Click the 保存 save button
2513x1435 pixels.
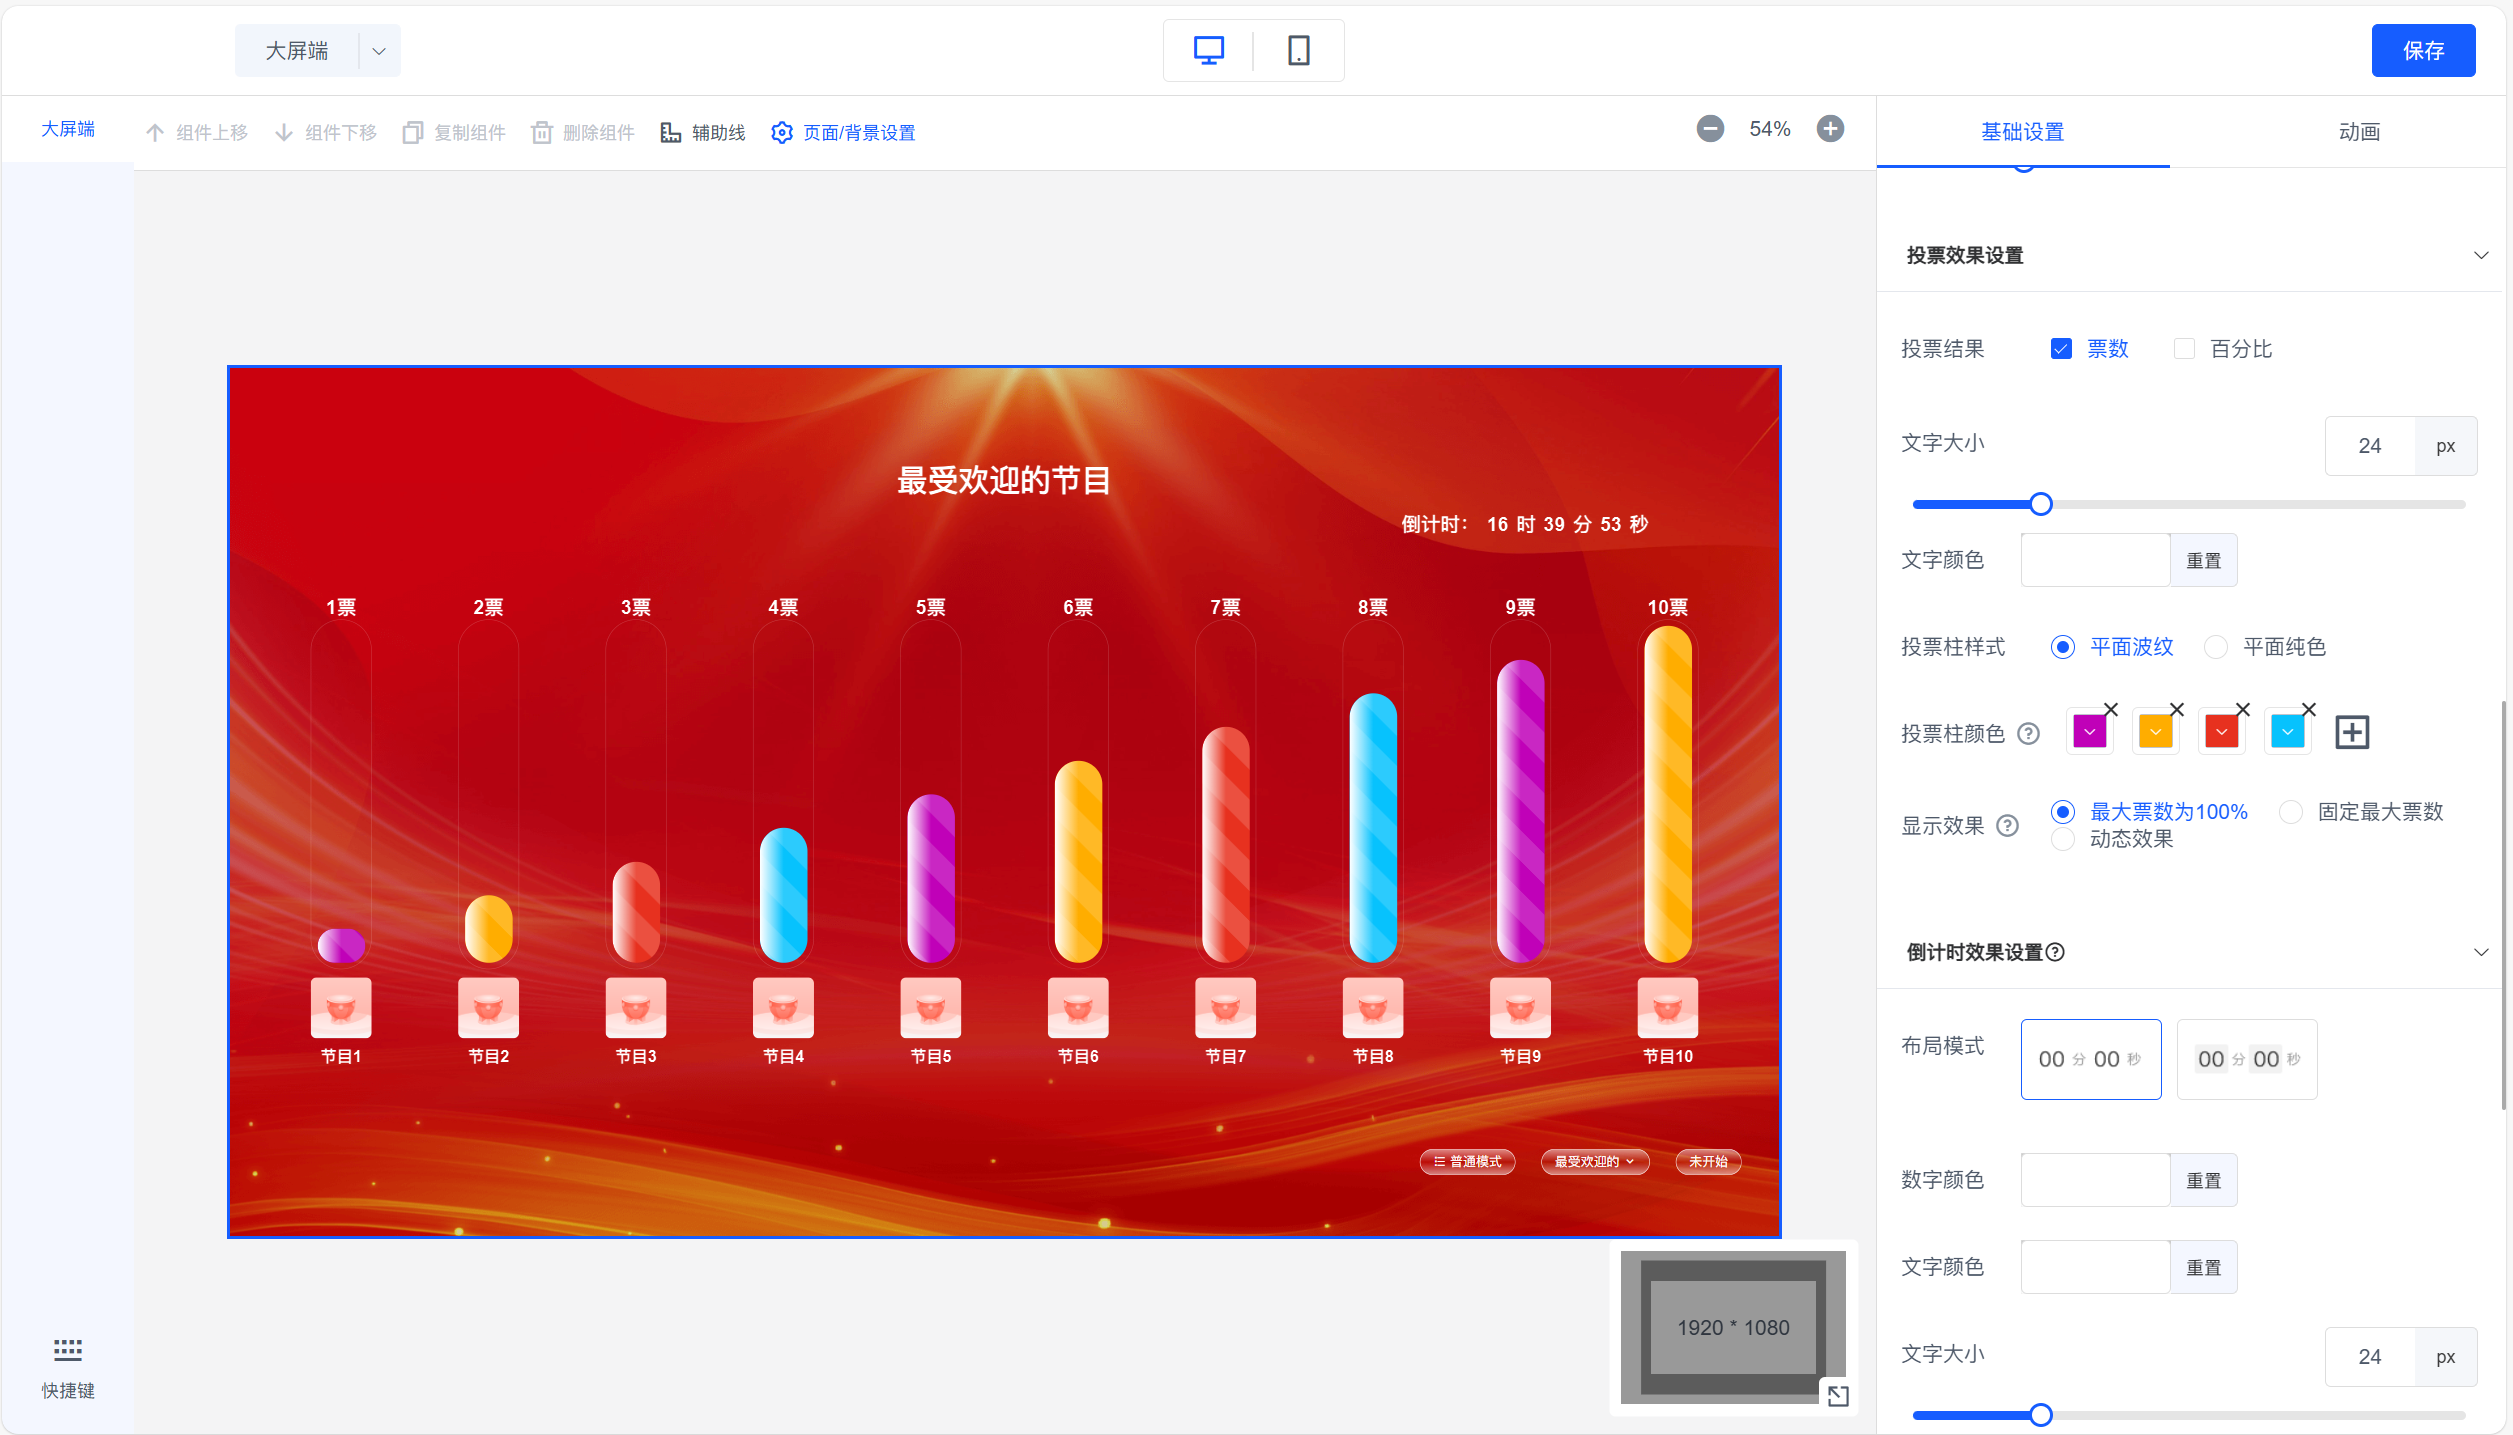tap(2422, 51)
